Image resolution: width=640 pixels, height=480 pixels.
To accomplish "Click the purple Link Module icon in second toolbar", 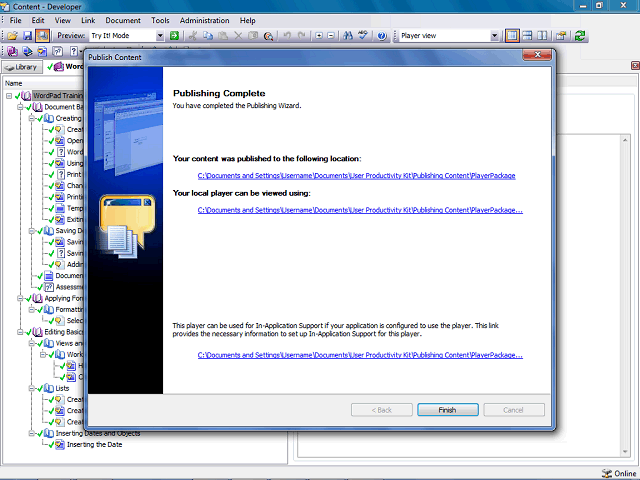I will point(12,51).
